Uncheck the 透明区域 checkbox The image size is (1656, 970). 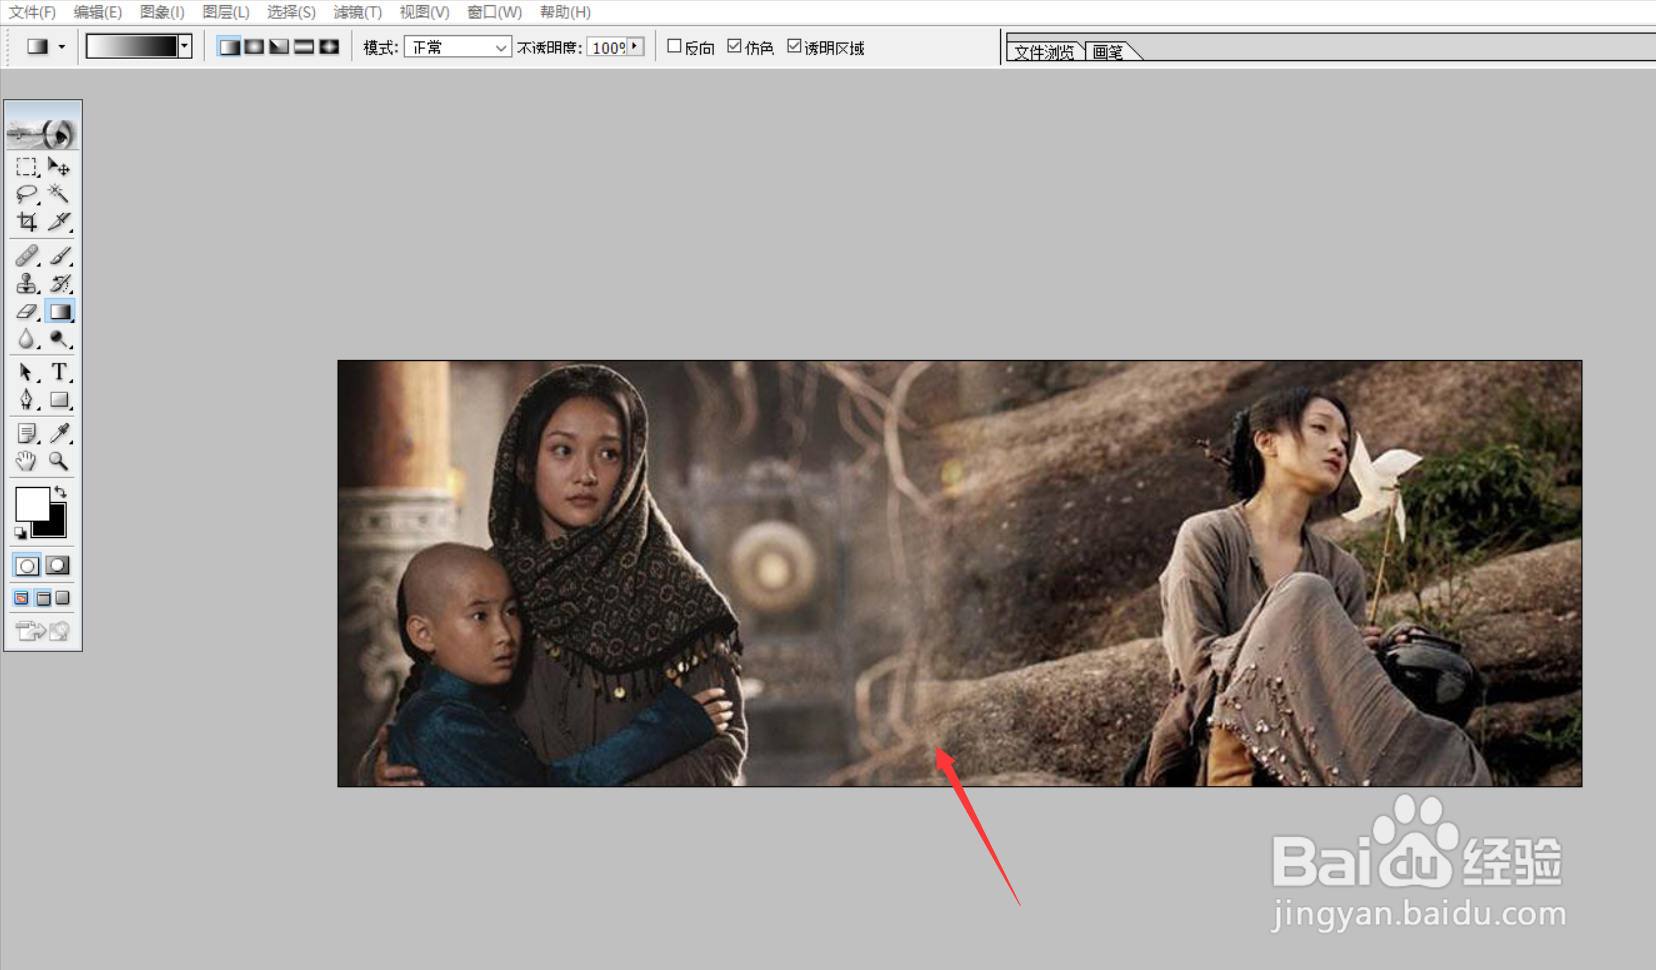coord(794,46)
